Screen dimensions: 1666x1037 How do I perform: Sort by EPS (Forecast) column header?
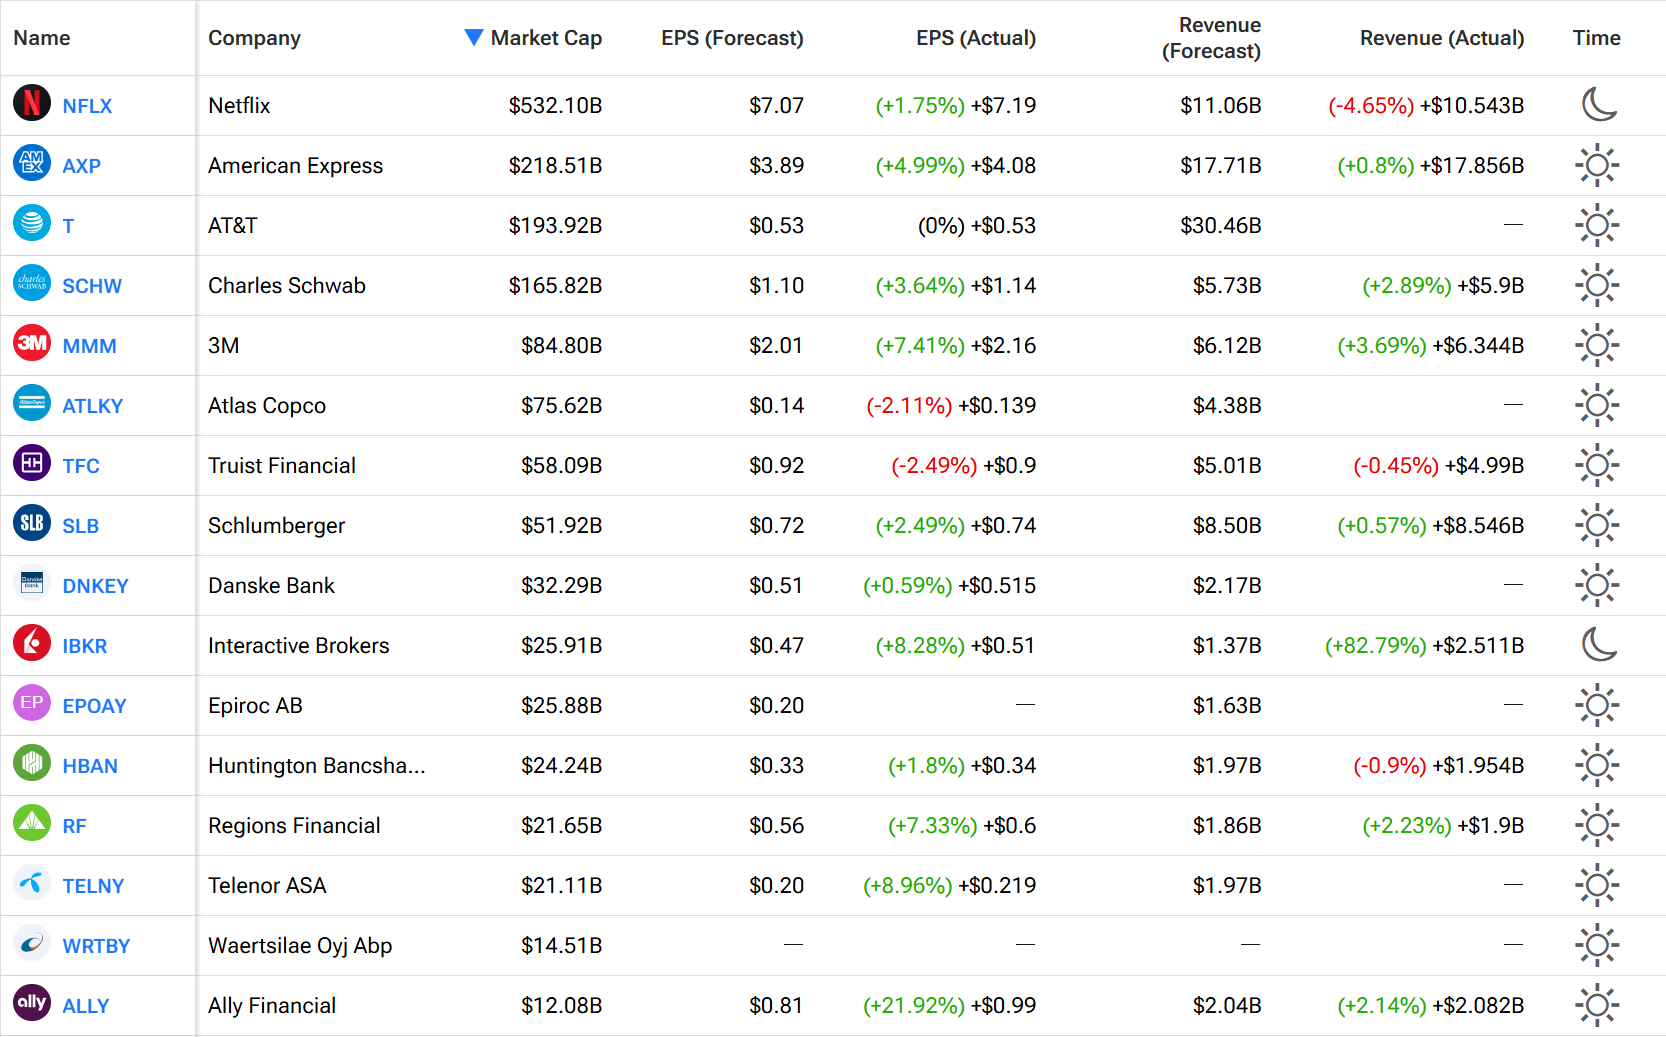(732, 38)
